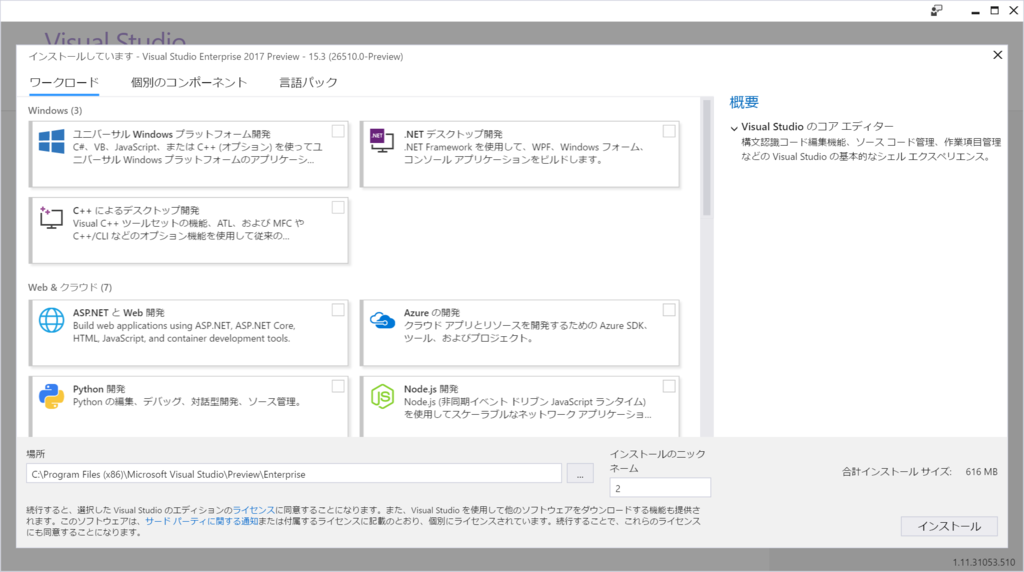Screen dimensions: 1024x572
Task: Click the インストール button
Action: click(949, 526)
